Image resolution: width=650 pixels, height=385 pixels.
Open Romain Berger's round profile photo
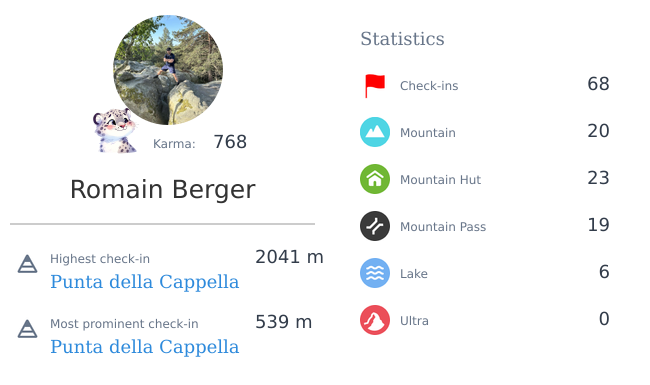168,70
